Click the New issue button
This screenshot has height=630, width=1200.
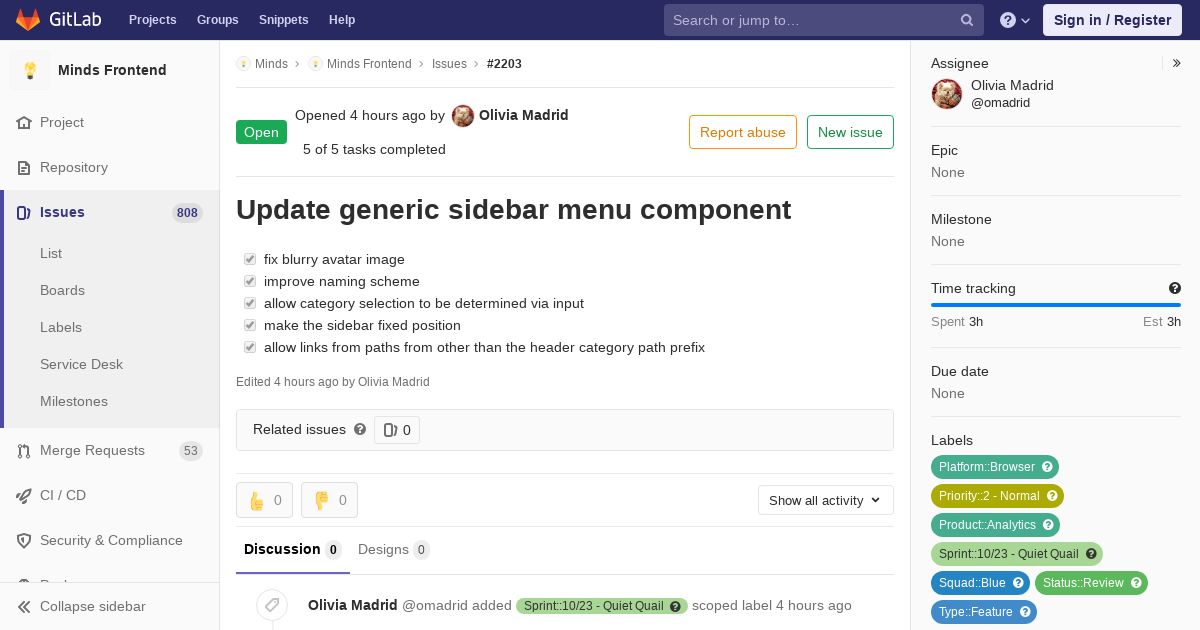pos(850,132)
